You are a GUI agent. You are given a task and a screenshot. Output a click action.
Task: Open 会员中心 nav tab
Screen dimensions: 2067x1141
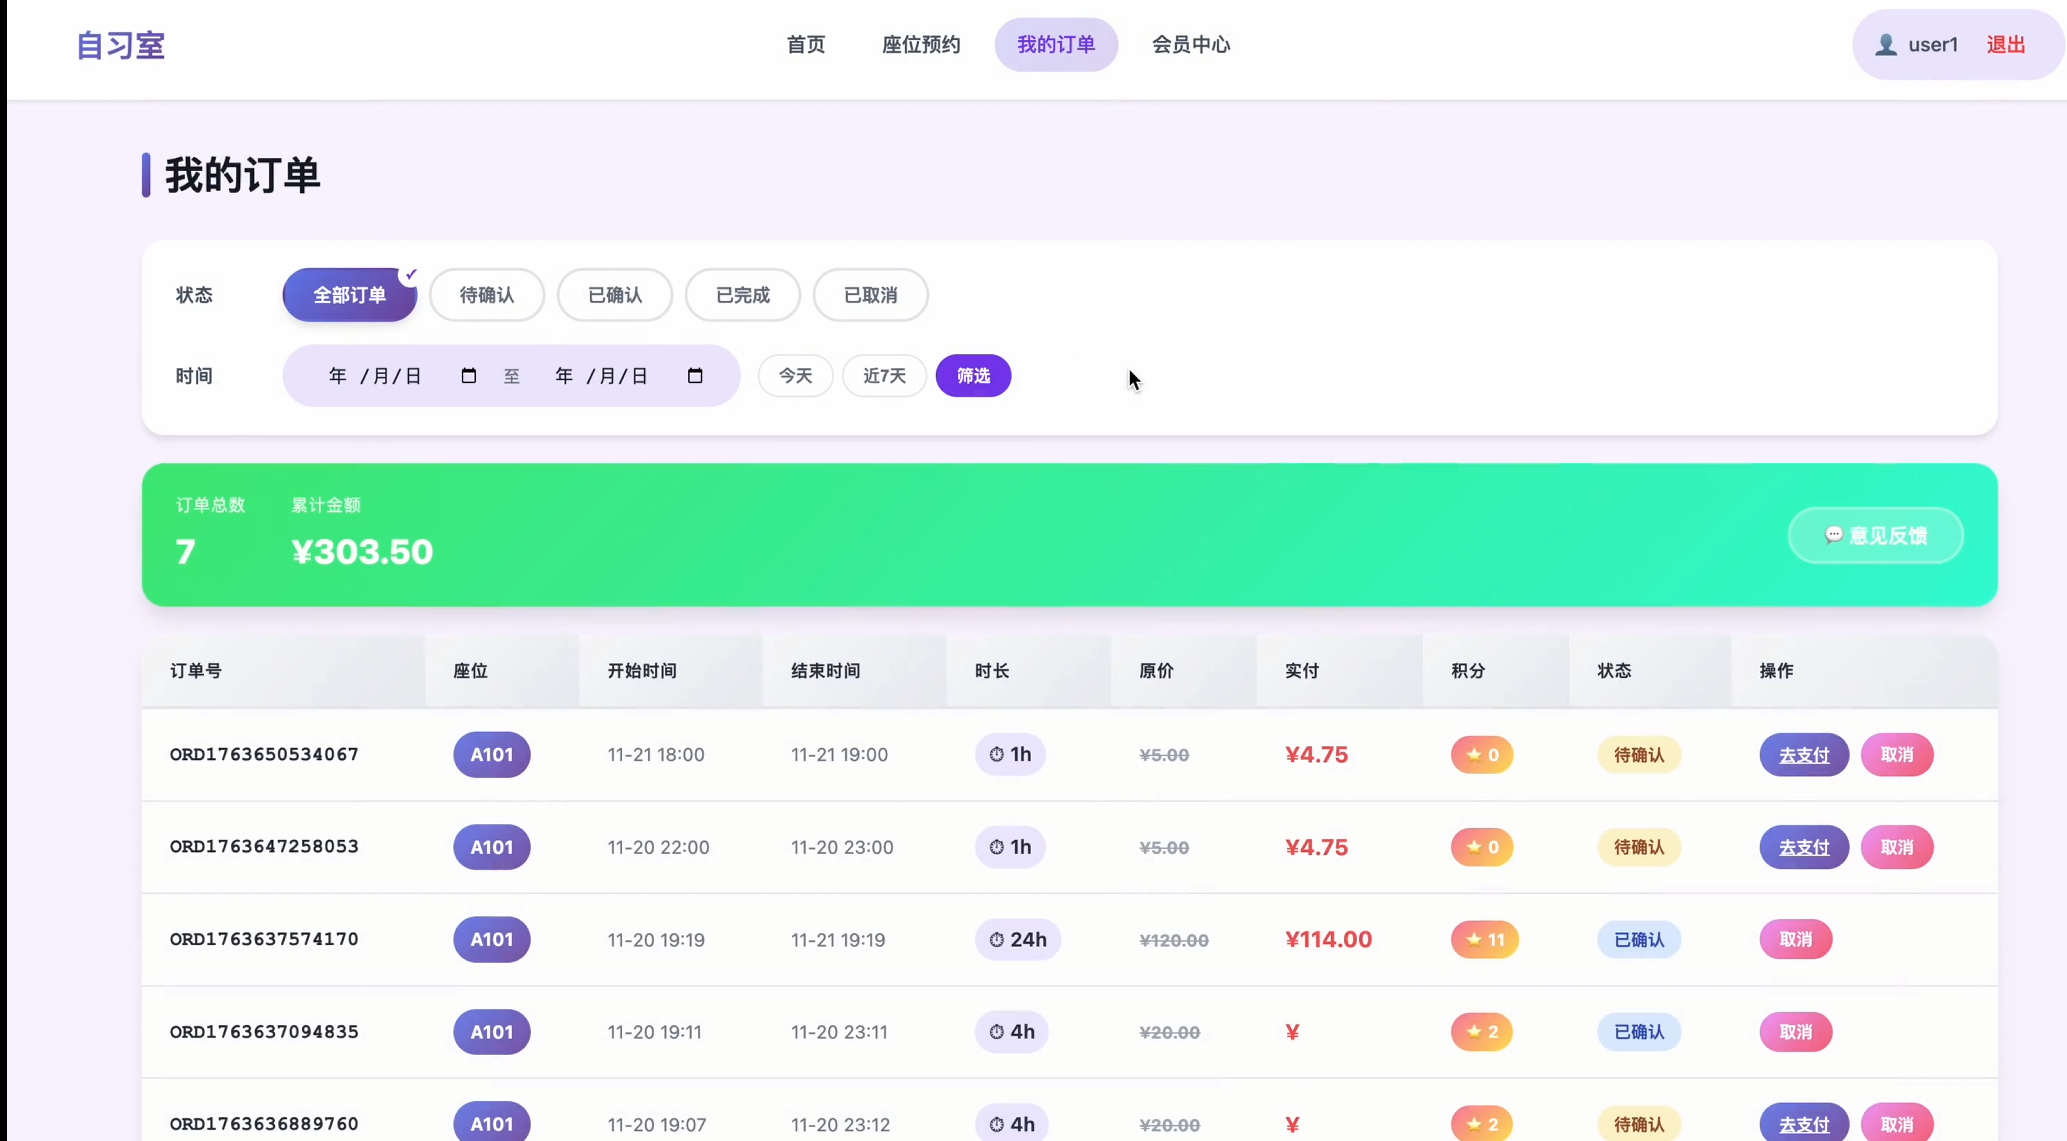click(1190, 45)
